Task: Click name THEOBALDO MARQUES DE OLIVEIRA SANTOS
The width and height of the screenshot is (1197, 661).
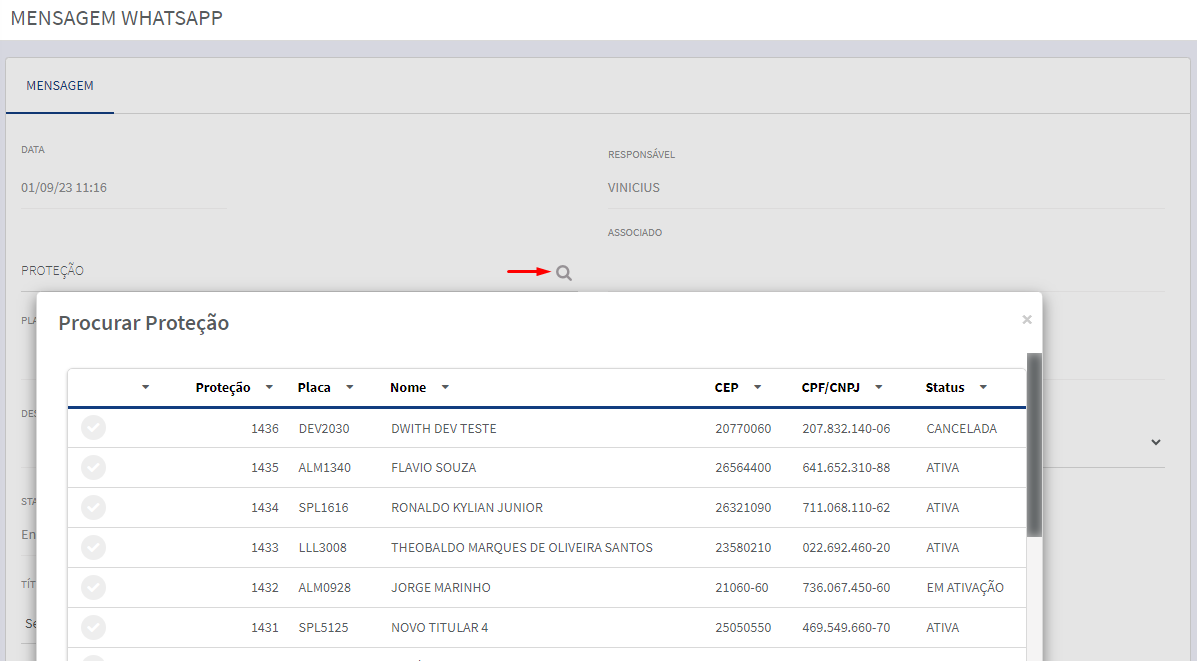Action: coord(522,547)
